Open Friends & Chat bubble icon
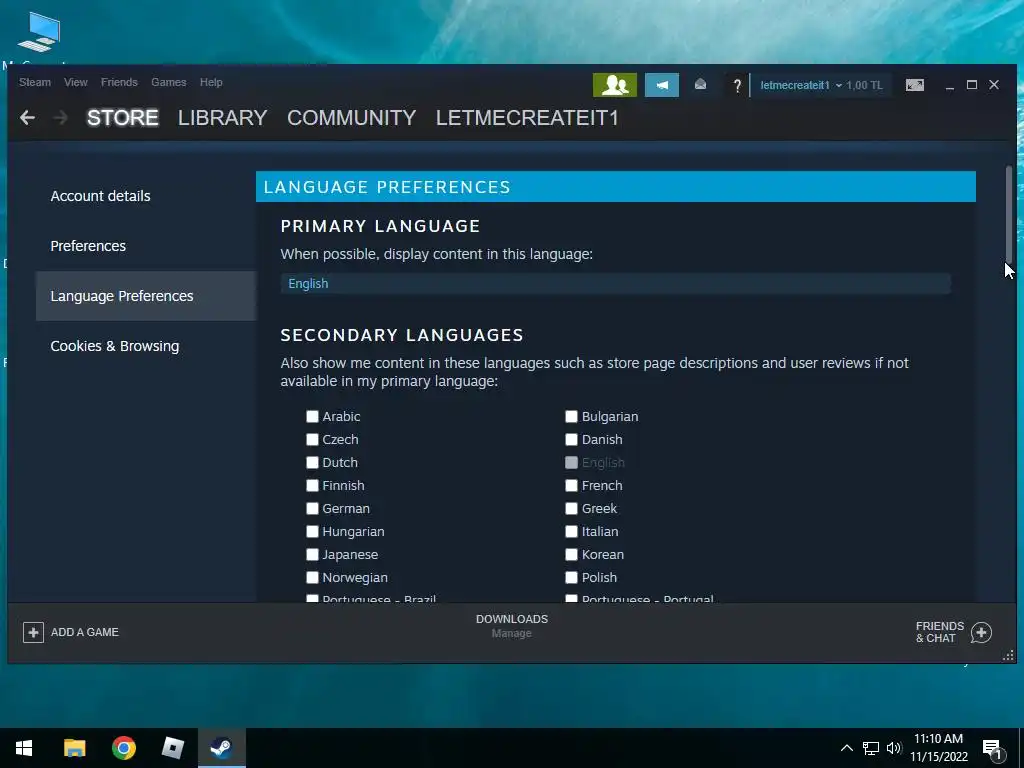Image resolution: width=1024 pixels, height=768 pixels. point(981,632)
